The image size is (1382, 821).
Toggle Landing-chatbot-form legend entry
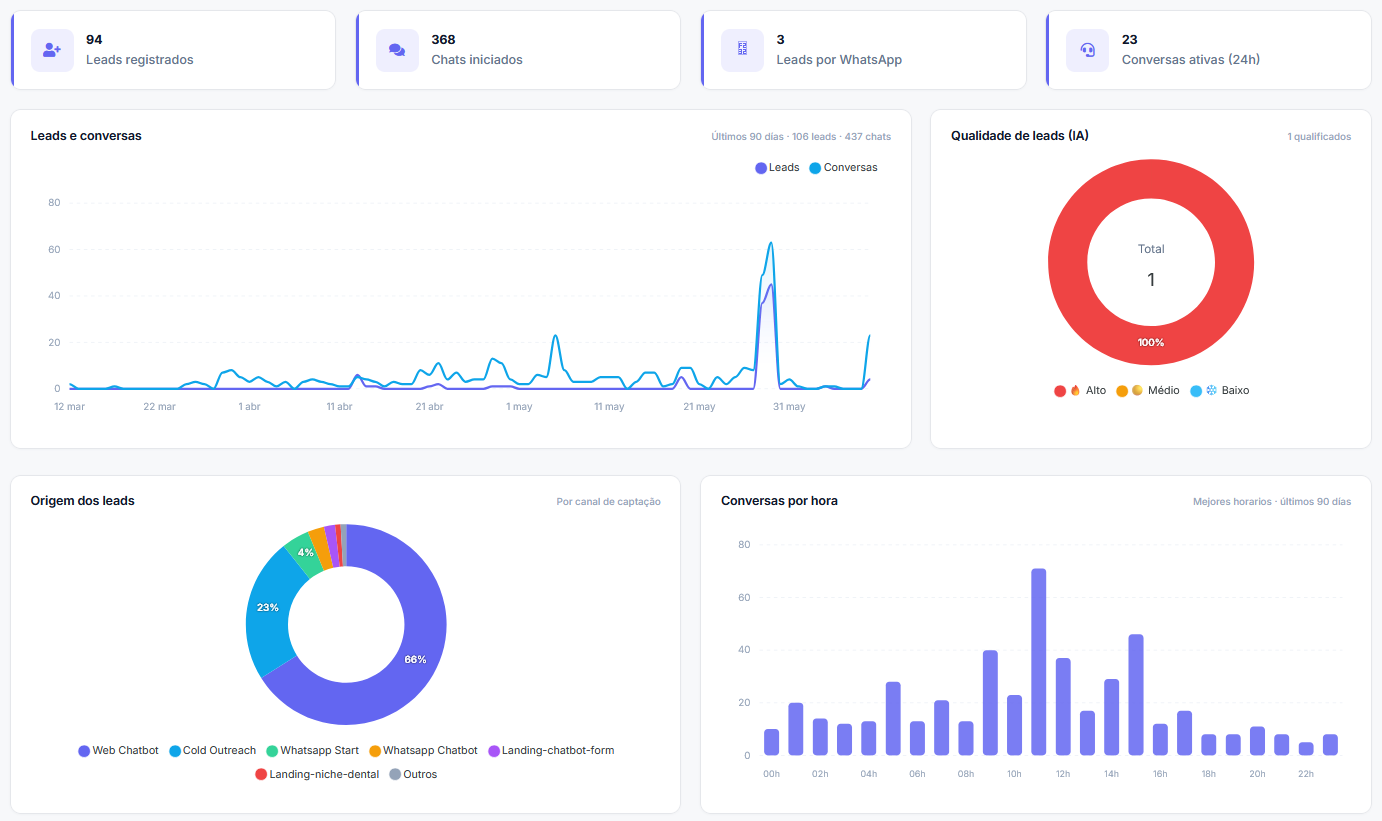551,751
